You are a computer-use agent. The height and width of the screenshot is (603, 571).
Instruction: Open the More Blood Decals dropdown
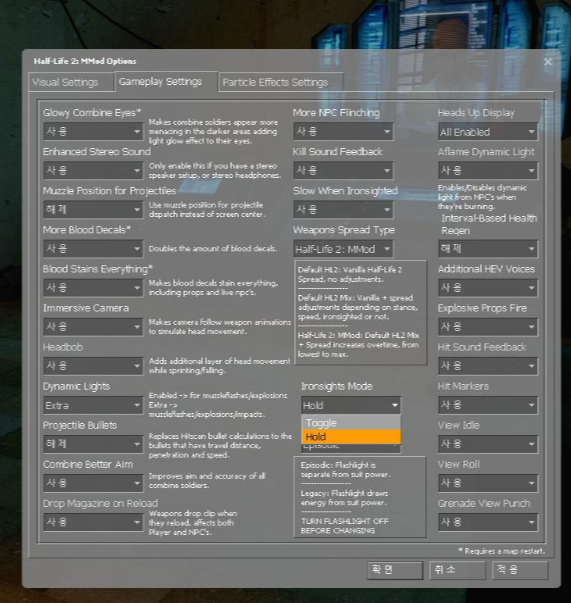(93, 248)
